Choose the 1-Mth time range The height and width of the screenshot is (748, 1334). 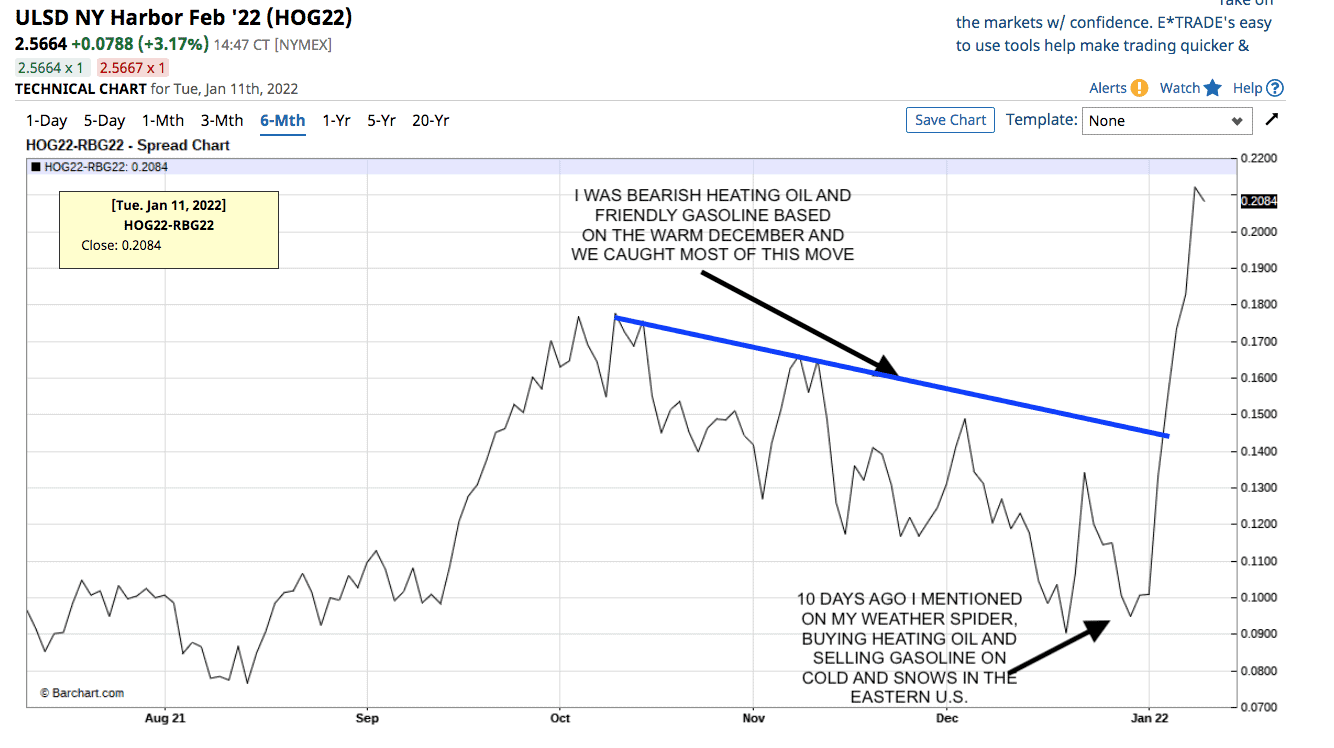(163, 120)
